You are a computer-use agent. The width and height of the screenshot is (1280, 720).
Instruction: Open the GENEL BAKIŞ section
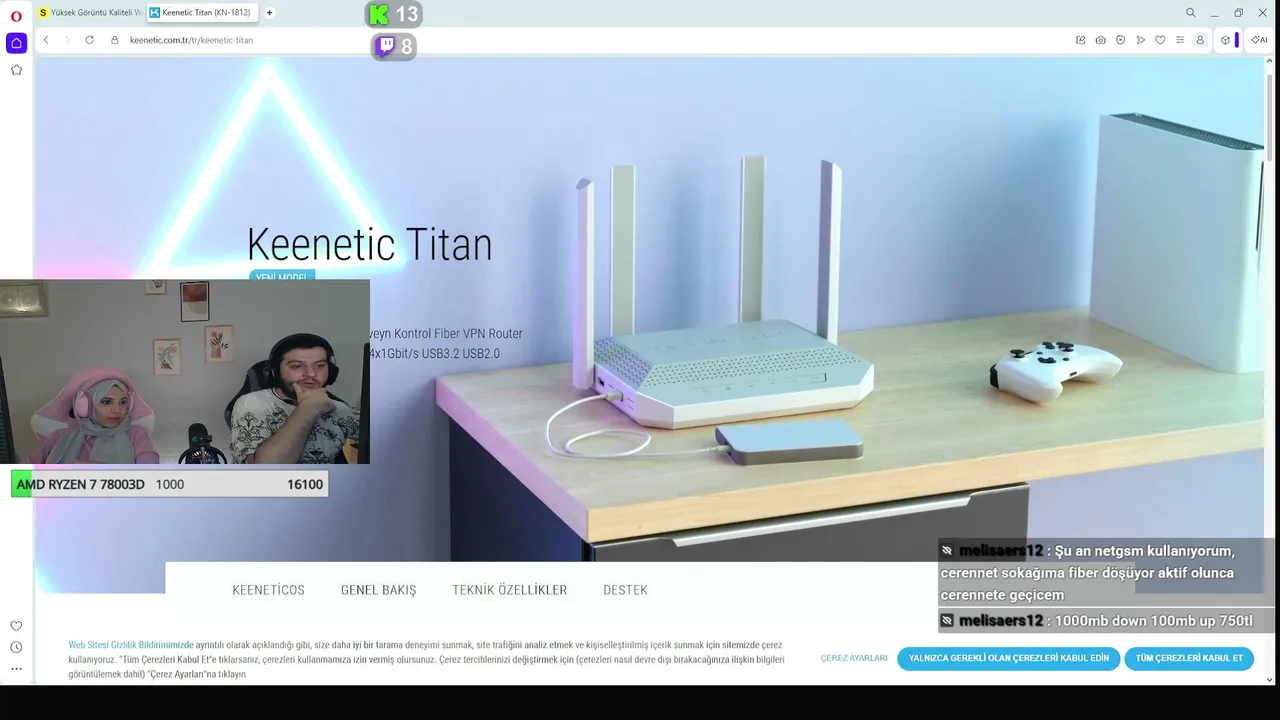point(378,590)
